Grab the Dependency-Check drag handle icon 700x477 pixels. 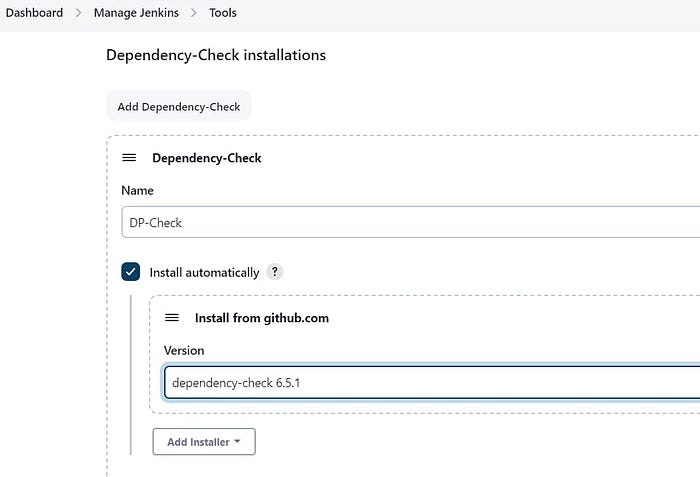(129, 158)
